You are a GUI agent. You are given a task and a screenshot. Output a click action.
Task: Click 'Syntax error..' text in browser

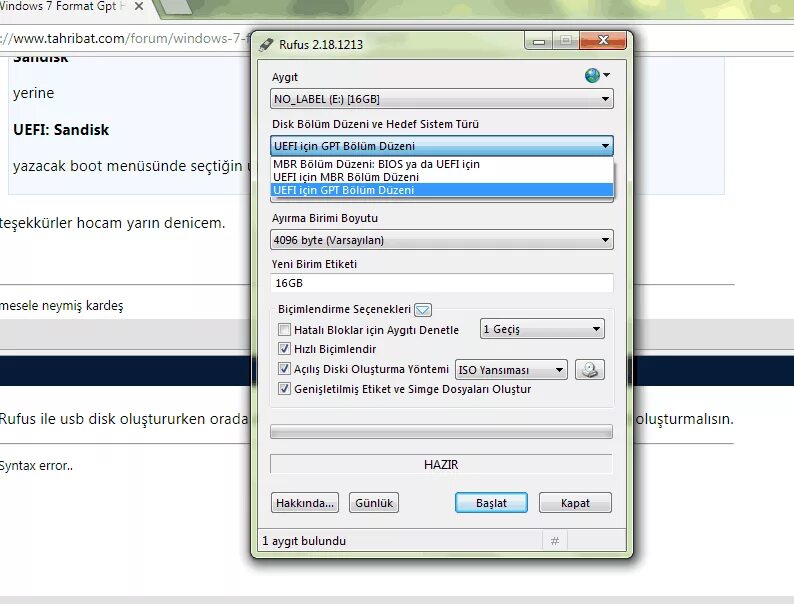click(x=36, y=466)
